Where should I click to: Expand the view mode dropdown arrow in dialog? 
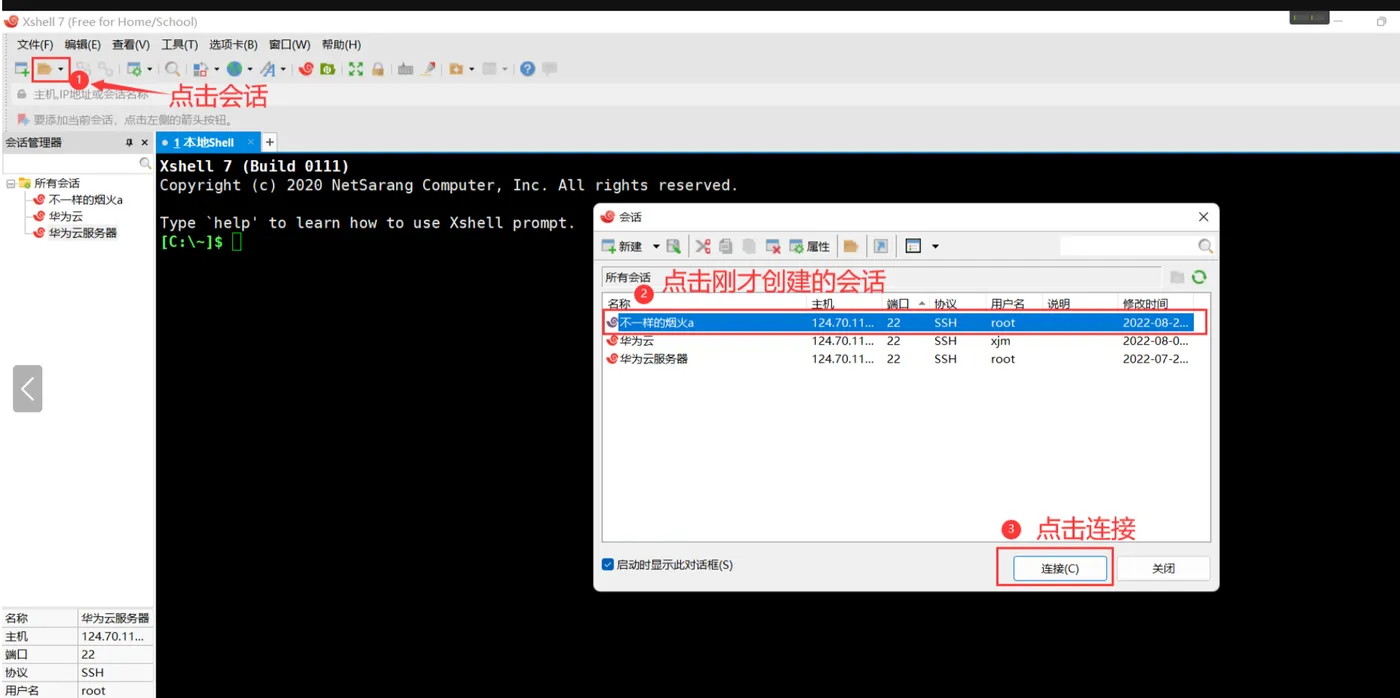[x=936, y=246]
